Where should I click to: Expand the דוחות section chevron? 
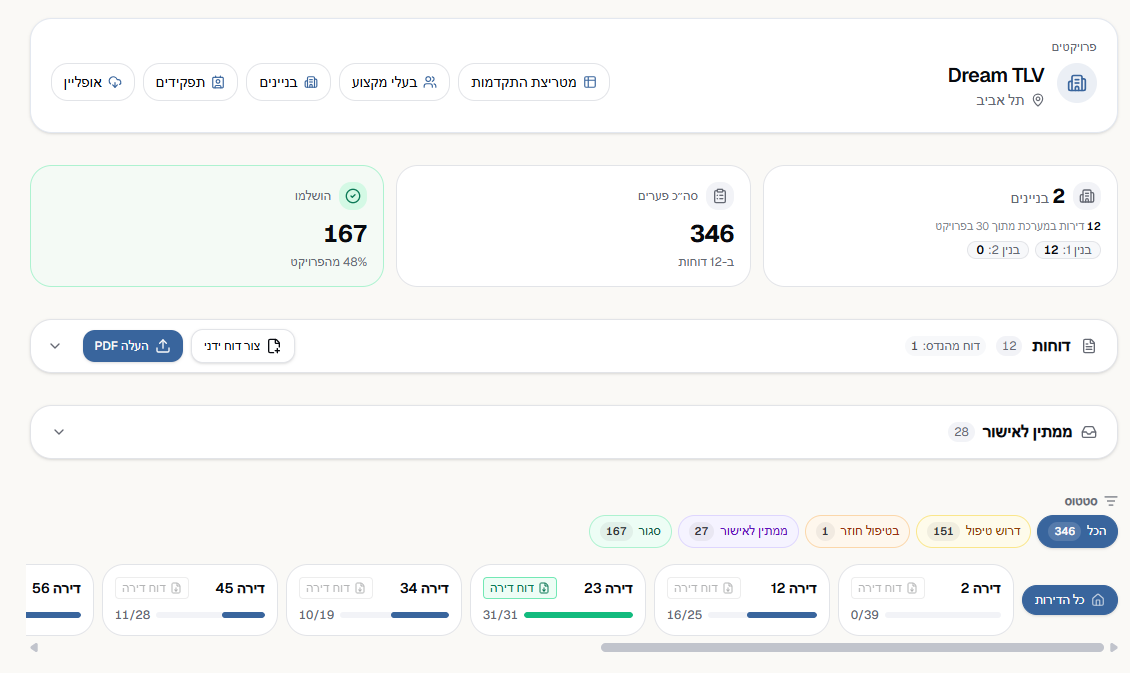pyautogui.click(x=55, y=346)
